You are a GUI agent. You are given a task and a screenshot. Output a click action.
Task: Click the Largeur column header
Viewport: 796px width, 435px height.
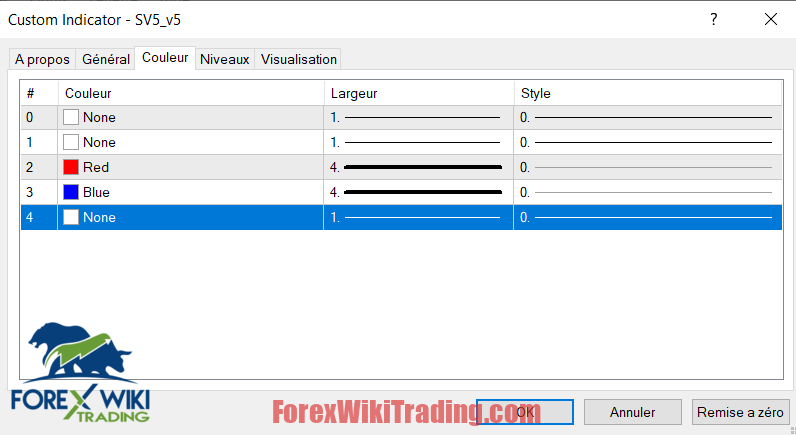pyautogui.click(x=419, y=93)
